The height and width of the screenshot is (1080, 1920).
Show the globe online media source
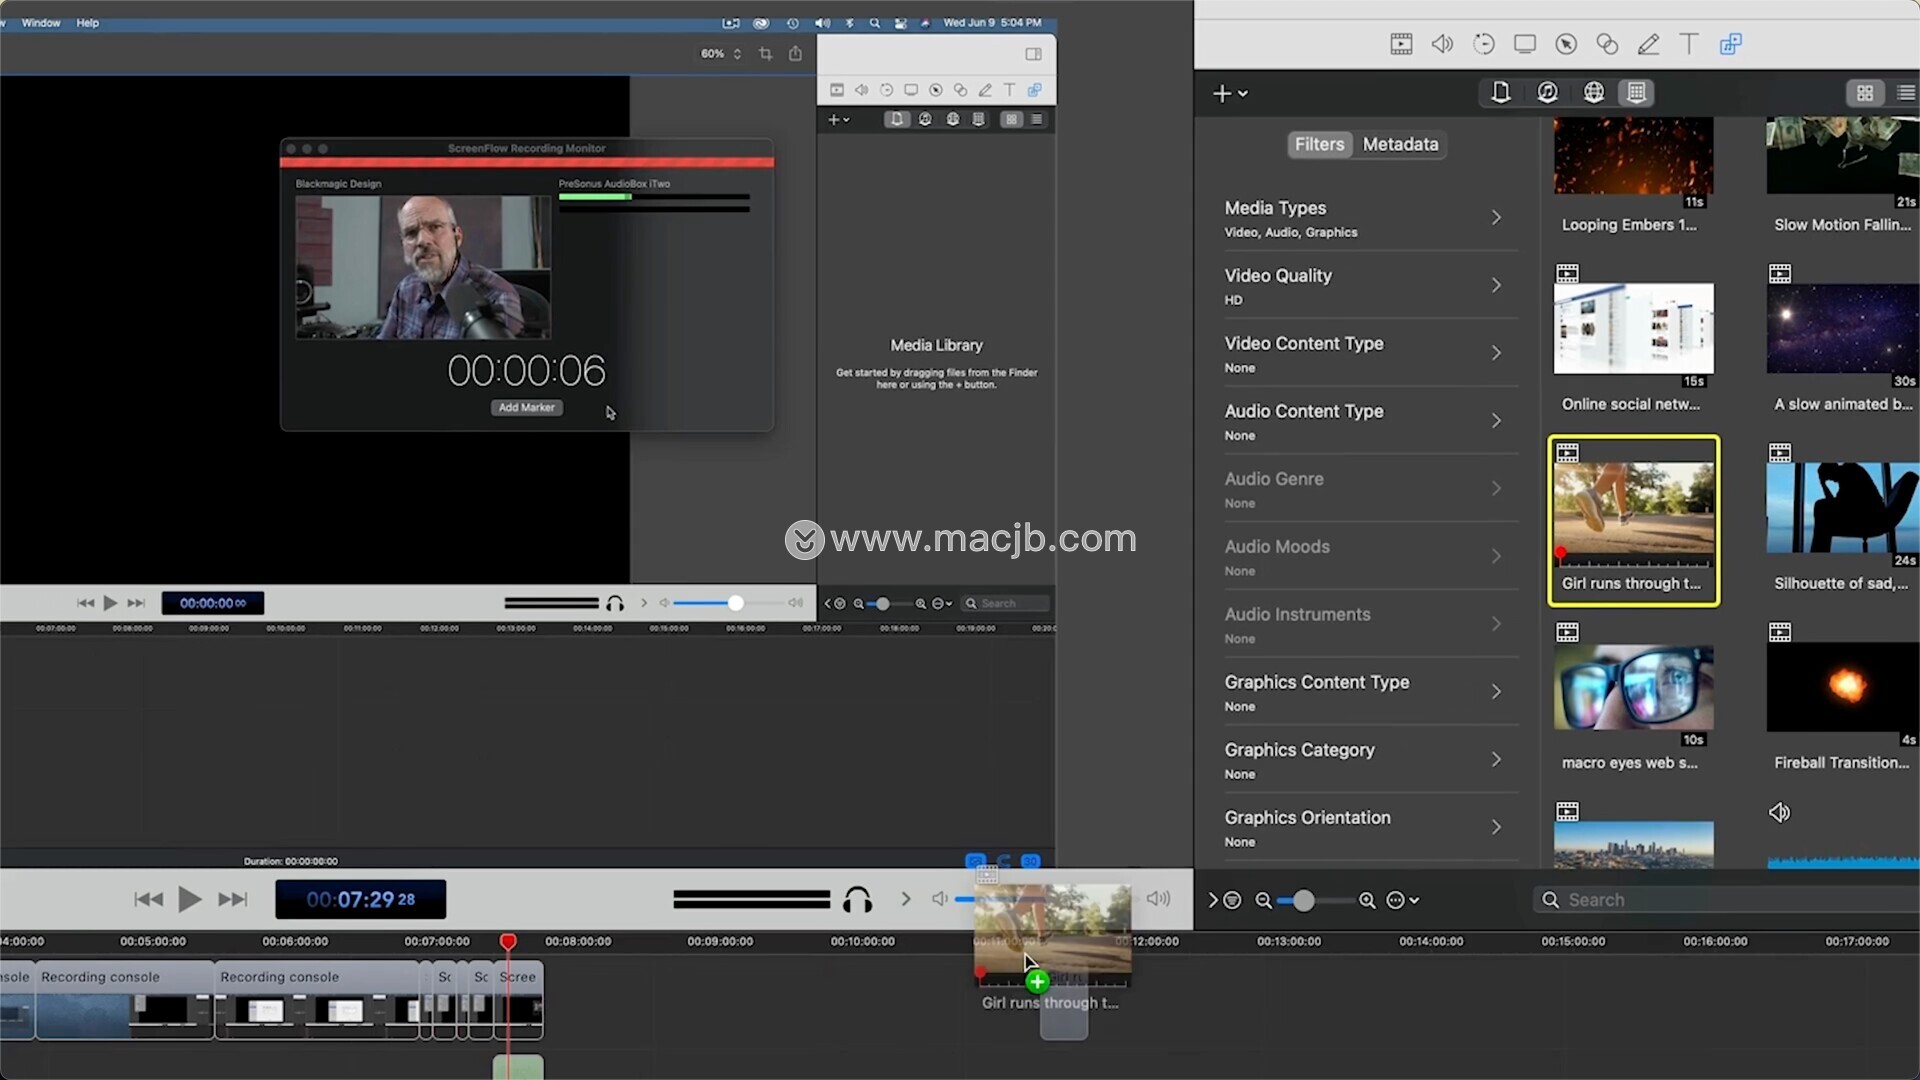1594,93
